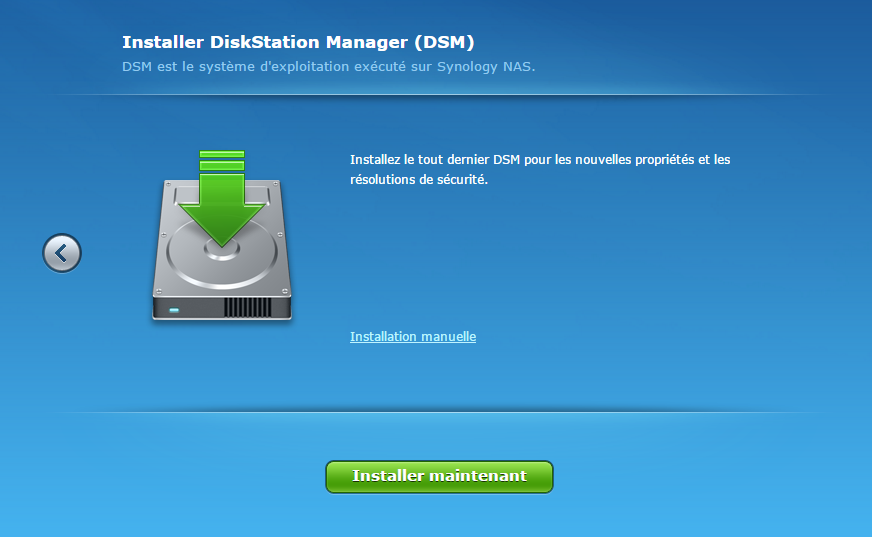Click the word "manuelle" in the link
The image size is (872, 537).
448,337
